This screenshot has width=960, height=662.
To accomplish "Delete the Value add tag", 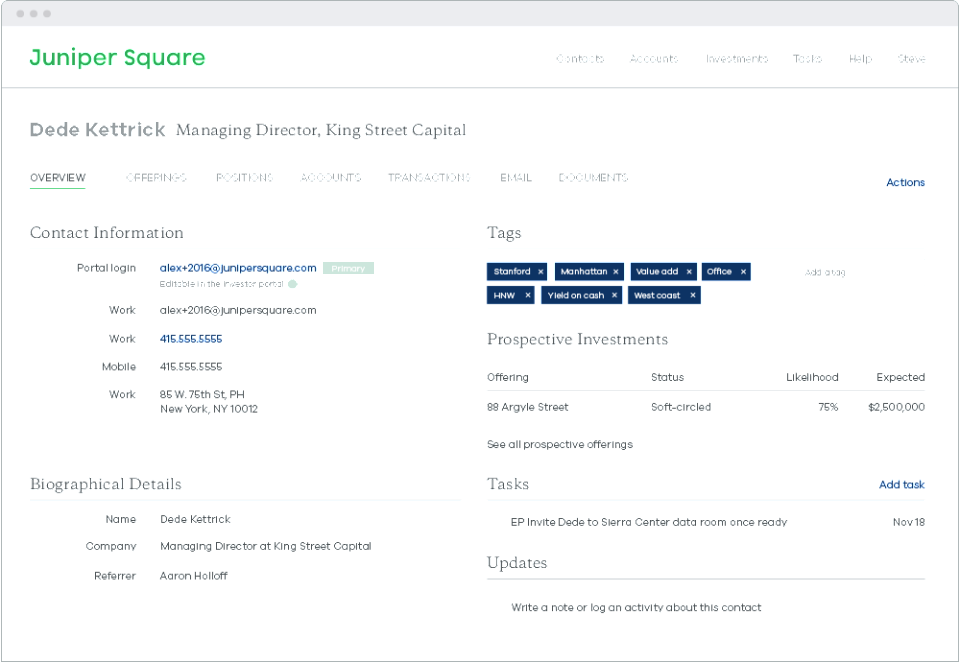I will click(689, 272).
